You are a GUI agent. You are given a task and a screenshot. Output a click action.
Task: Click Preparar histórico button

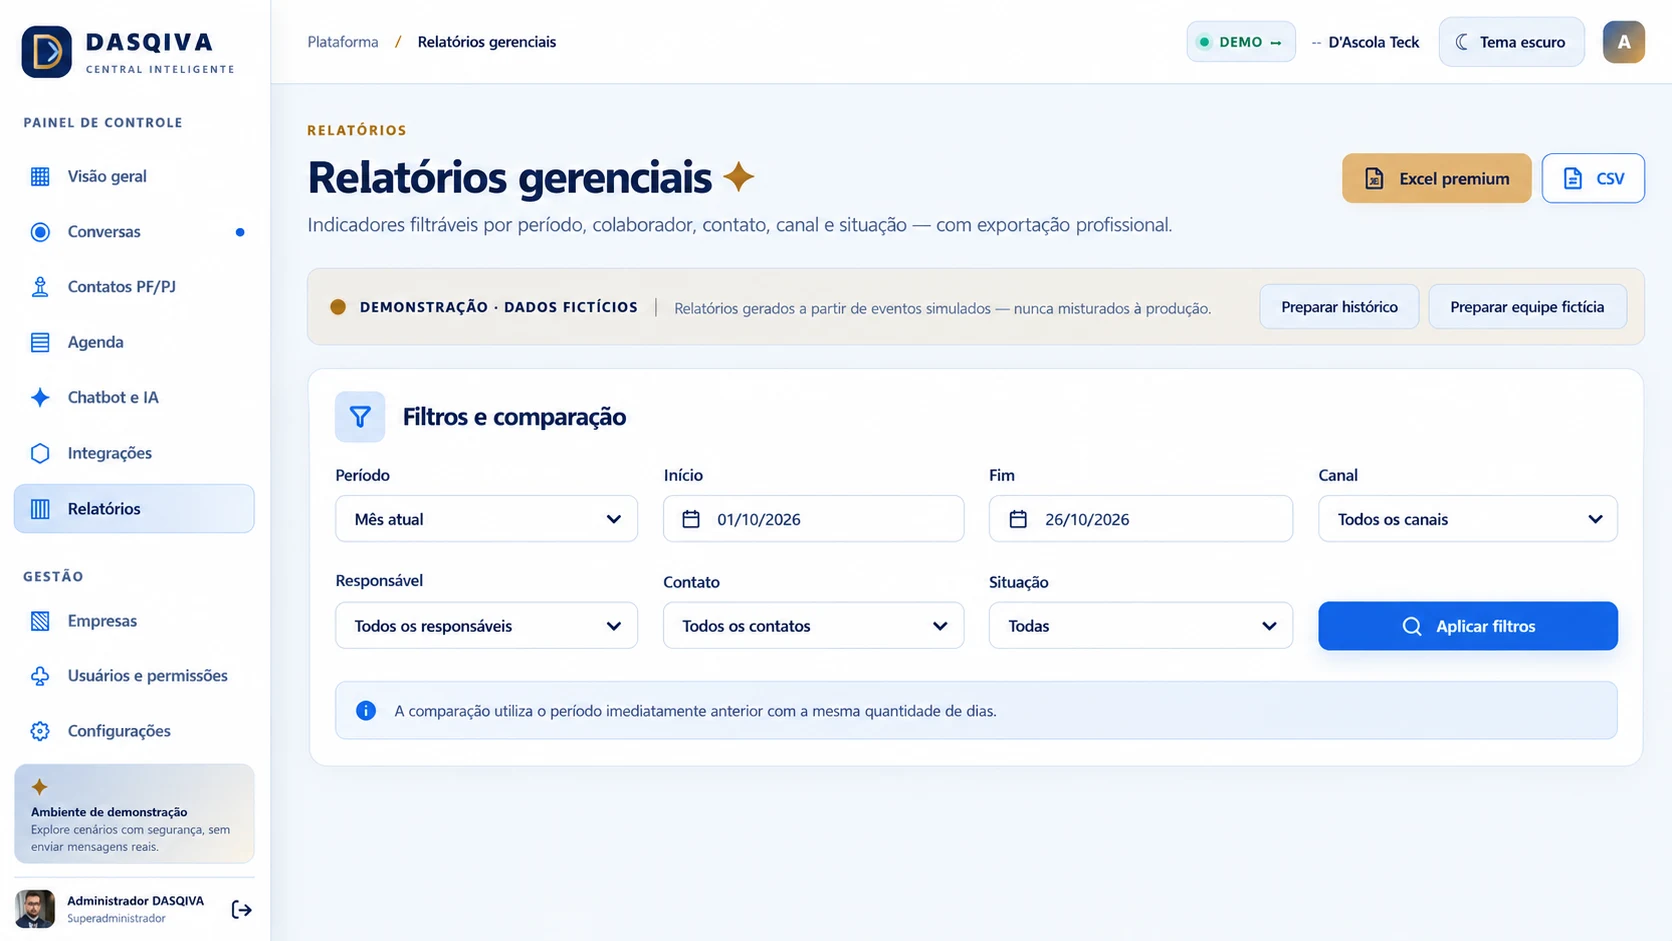(1339, 307)
